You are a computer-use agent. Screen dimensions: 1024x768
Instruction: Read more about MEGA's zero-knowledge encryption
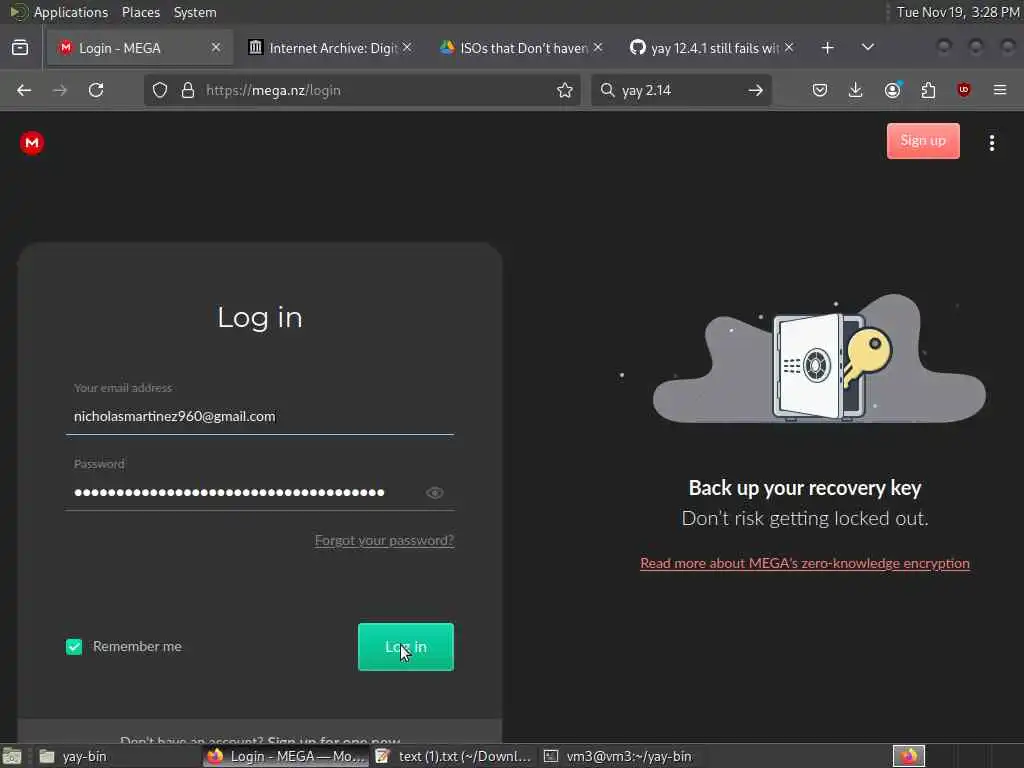(805, 563)
